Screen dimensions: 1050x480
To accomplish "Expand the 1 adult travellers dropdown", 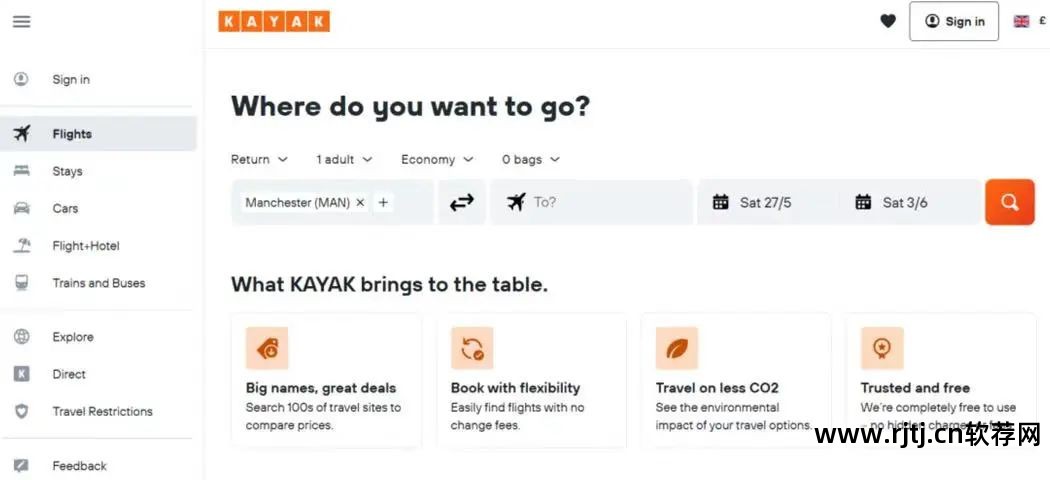I will tap(344, 159).
